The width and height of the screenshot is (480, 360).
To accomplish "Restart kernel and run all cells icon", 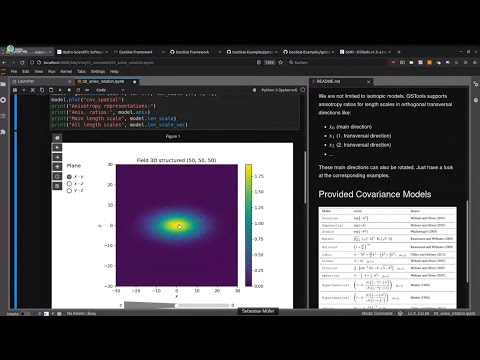I will pos(87,90).
